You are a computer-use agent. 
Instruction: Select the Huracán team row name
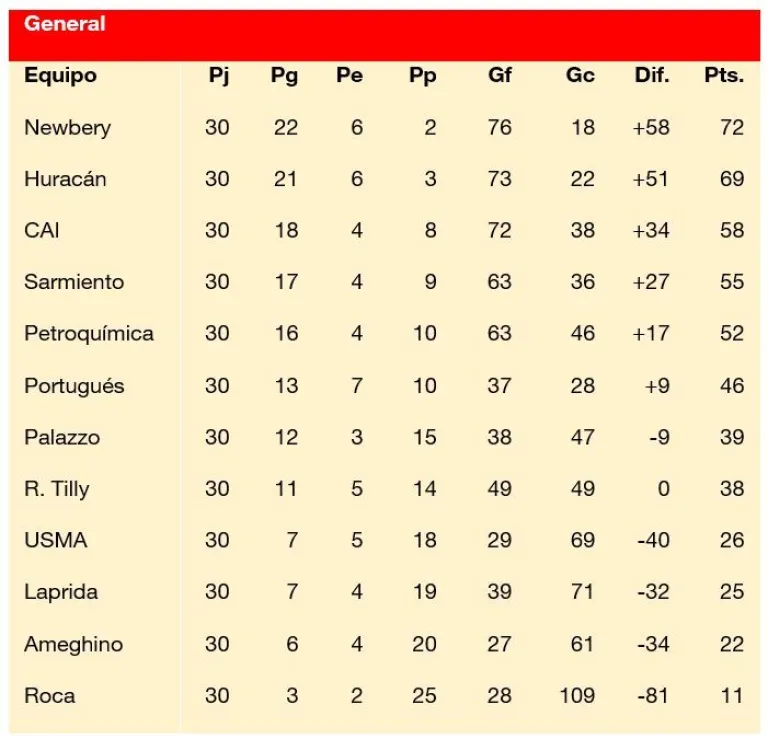pyautogui.click(x=65, y=179)
